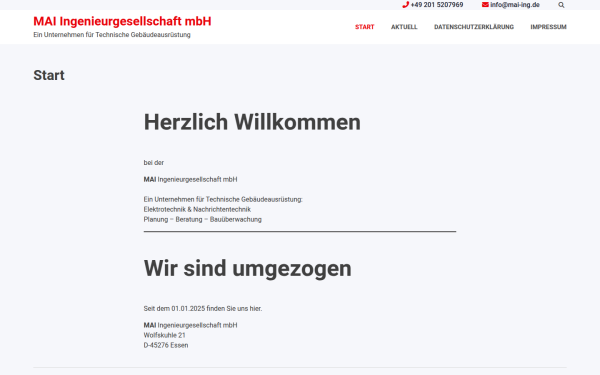The width and height of the screenshot is (600, 375).
Task: Open the AKTUELL menu item
Action: coord(404,27)
